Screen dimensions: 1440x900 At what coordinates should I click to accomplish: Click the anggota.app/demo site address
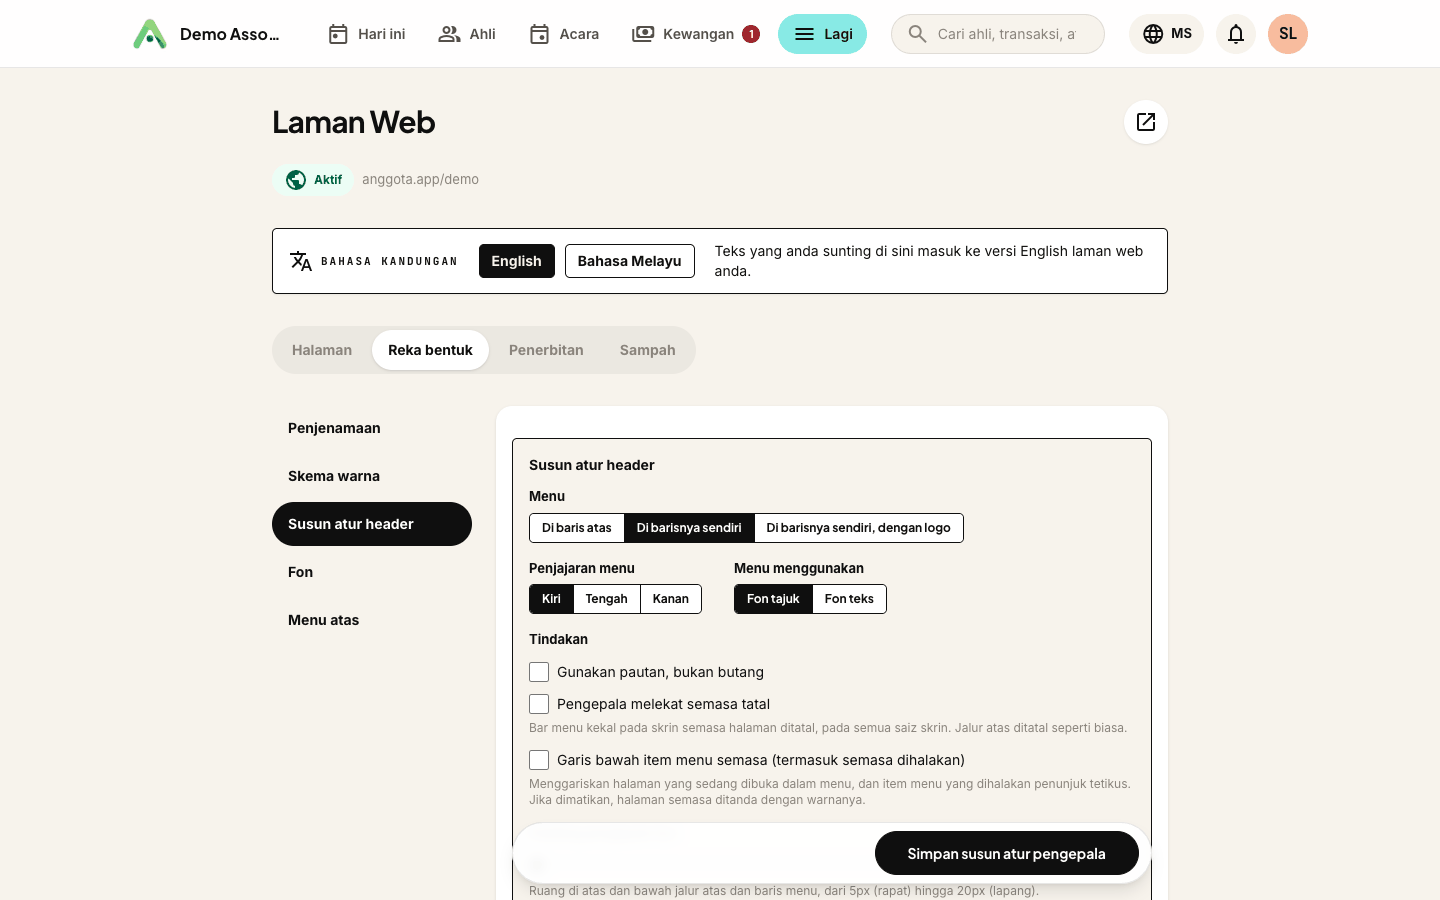click(x=421, y=180)
